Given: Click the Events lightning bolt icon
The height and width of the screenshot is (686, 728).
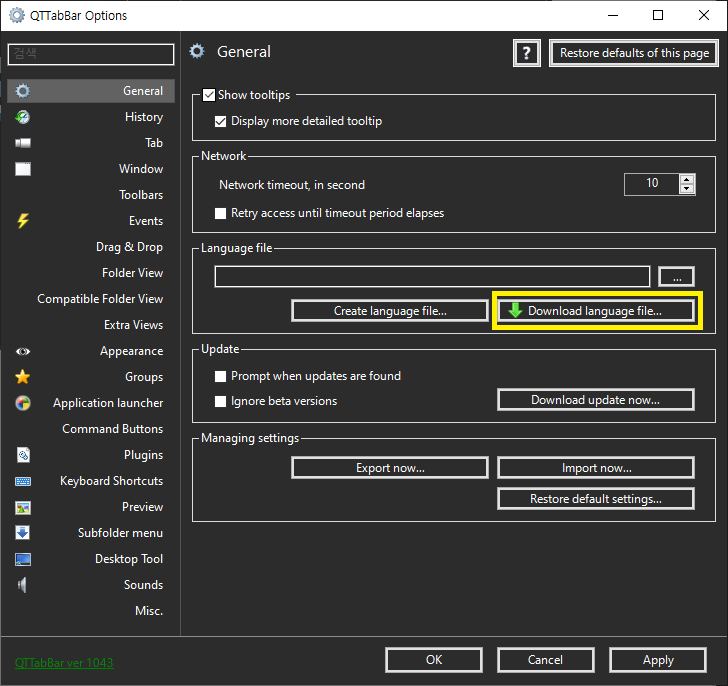Looking at the screenshot, I should [23, 221].
